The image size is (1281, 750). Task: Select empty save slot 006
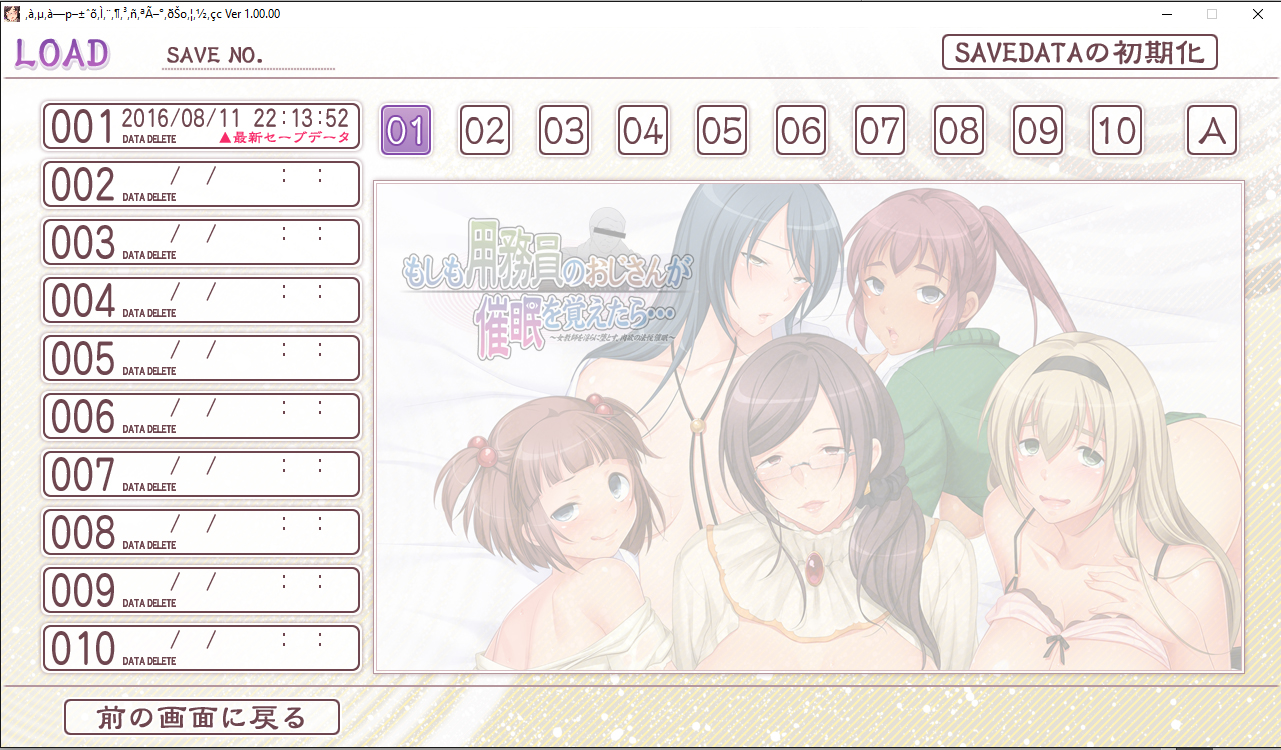[201, 416]
